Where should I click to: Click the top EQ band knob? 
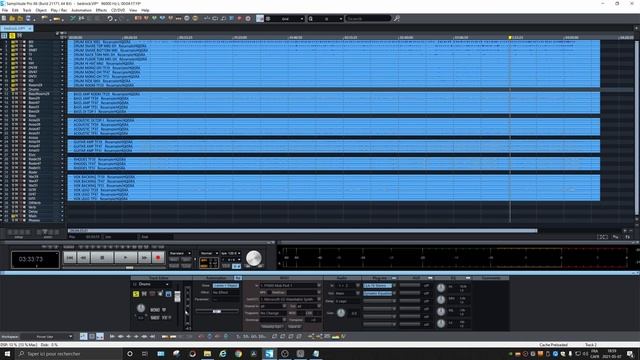click(441, 288)
